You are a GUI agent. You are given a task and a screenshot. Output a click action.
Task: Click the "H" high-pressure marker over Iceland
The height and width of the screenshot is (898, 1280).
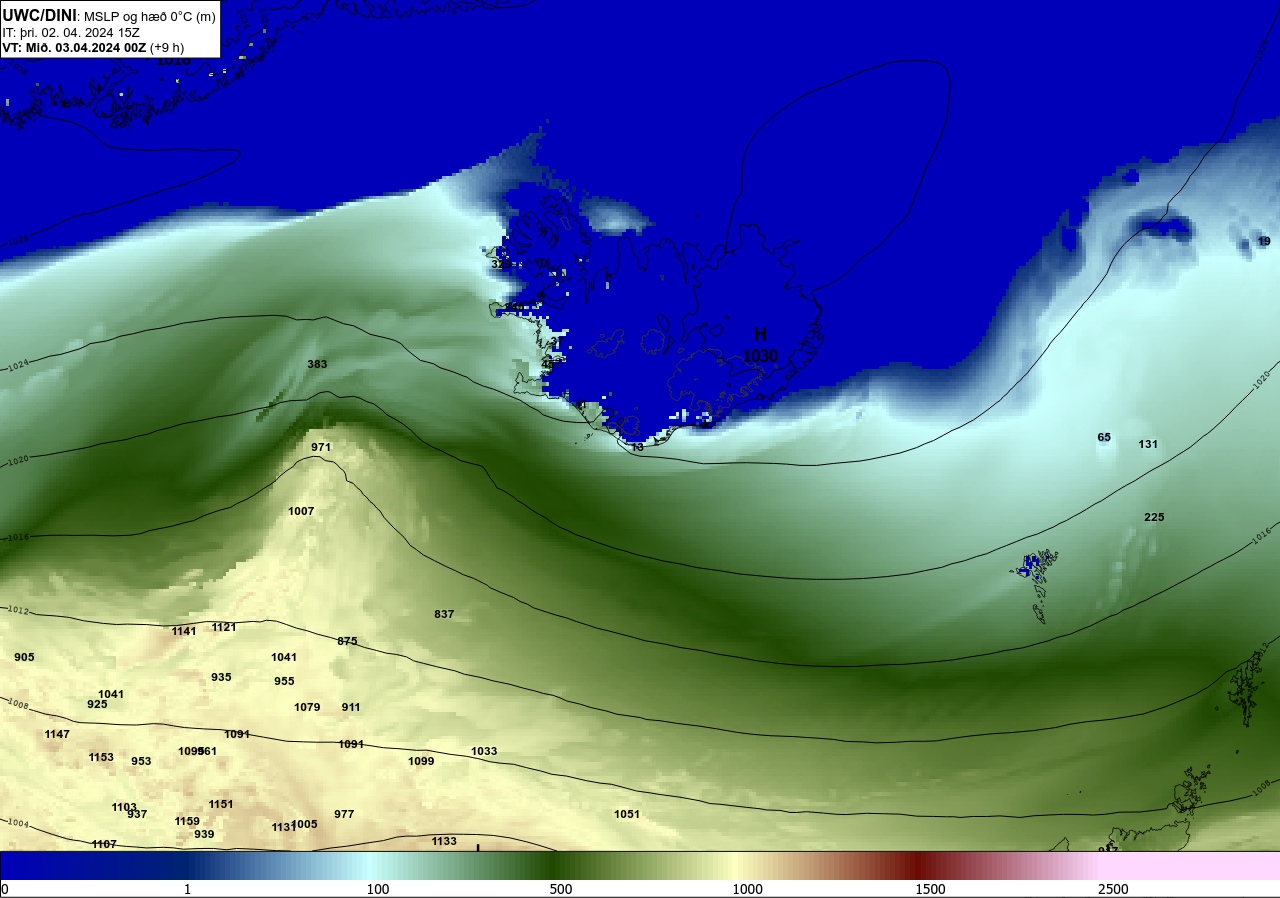760,335
